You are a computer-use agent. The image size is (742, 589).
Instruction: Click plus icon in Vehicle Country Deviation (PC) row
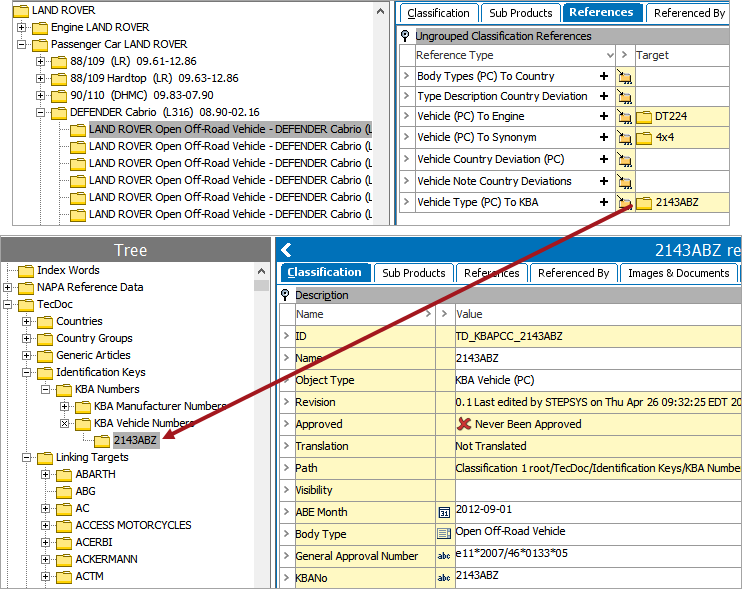click(x=604, y=159)
